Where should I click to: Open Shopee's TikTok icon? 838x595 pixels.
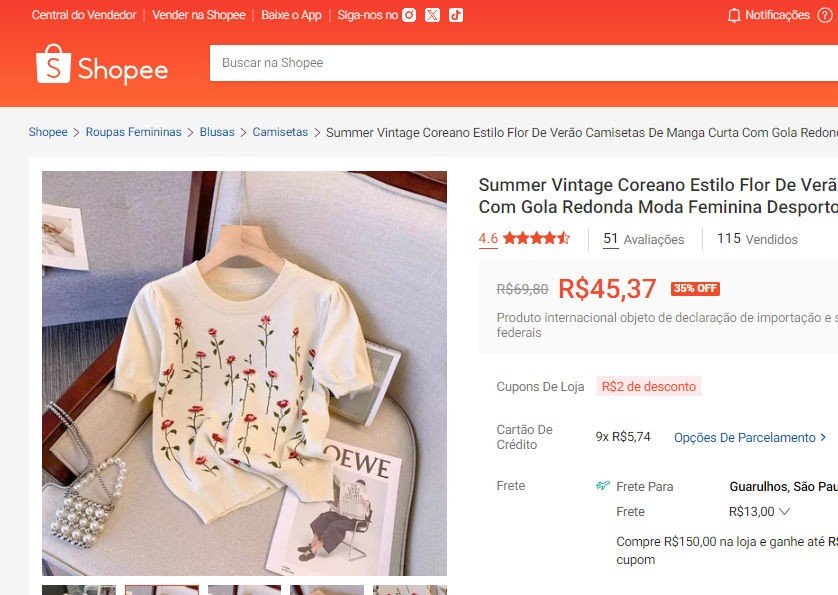pos(456,15)
